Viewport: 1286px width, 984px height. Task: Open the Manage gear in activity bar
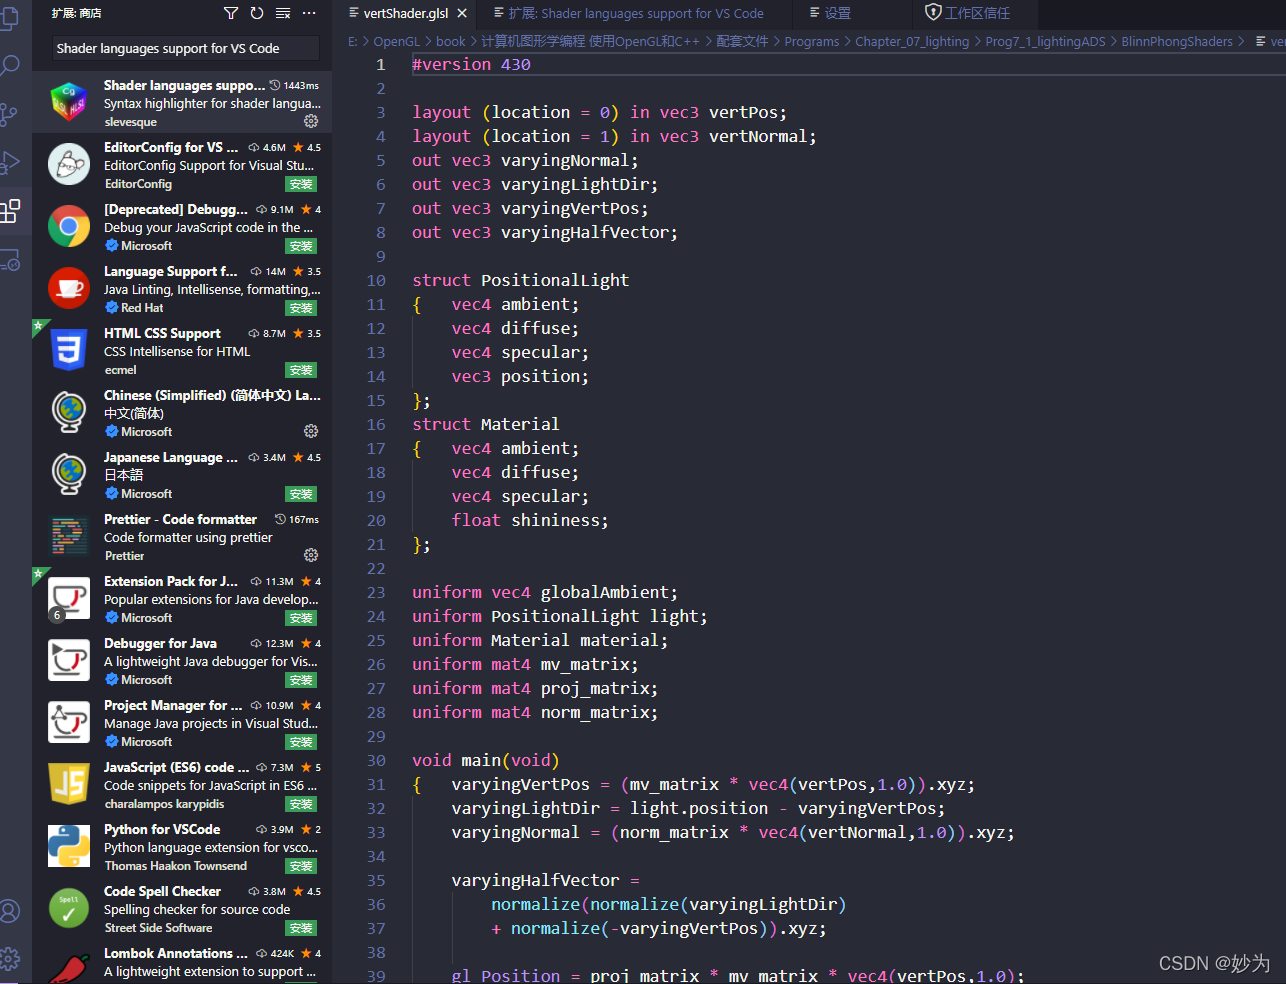9,959
